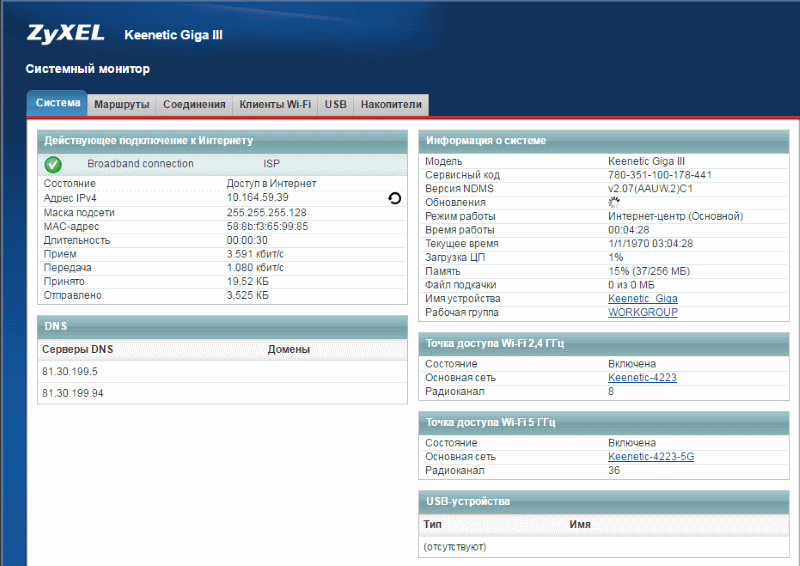The image size is (800, 566).
Task: Click received value 19,52 КБ
Action: pyautogui.click(x=247, y=282)
